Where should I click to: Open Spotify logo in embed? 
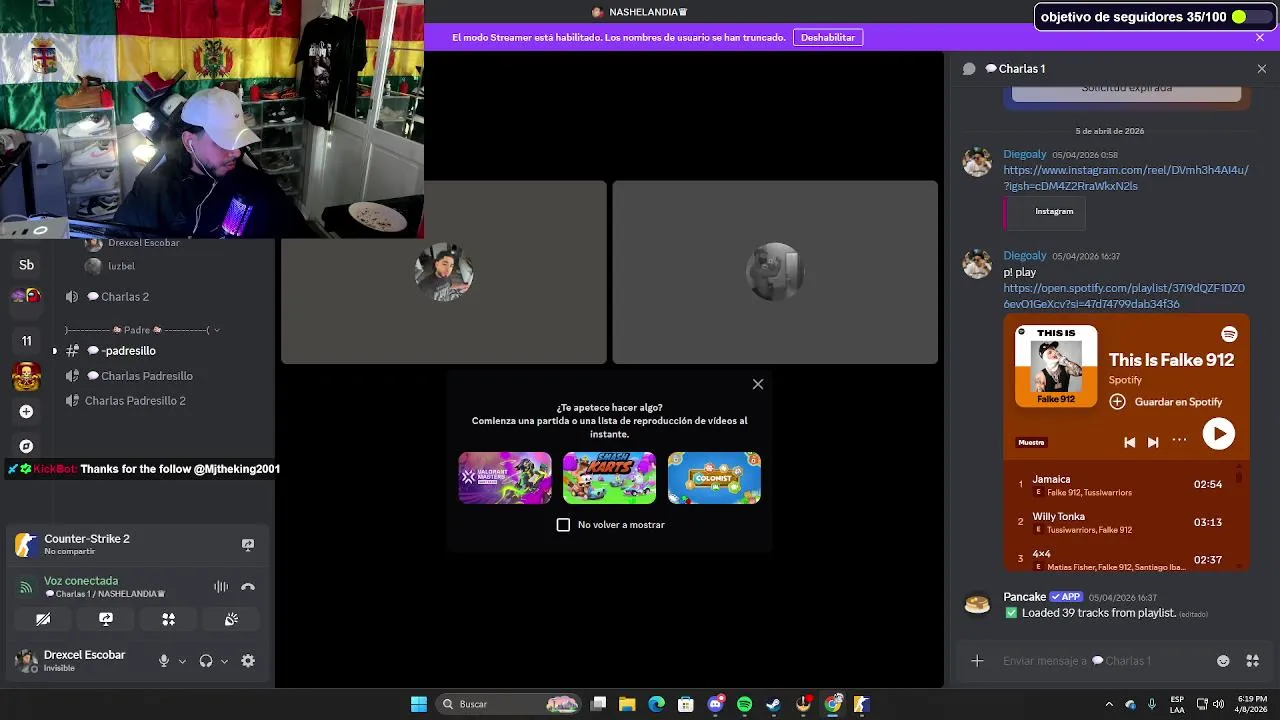point(1229,334)
